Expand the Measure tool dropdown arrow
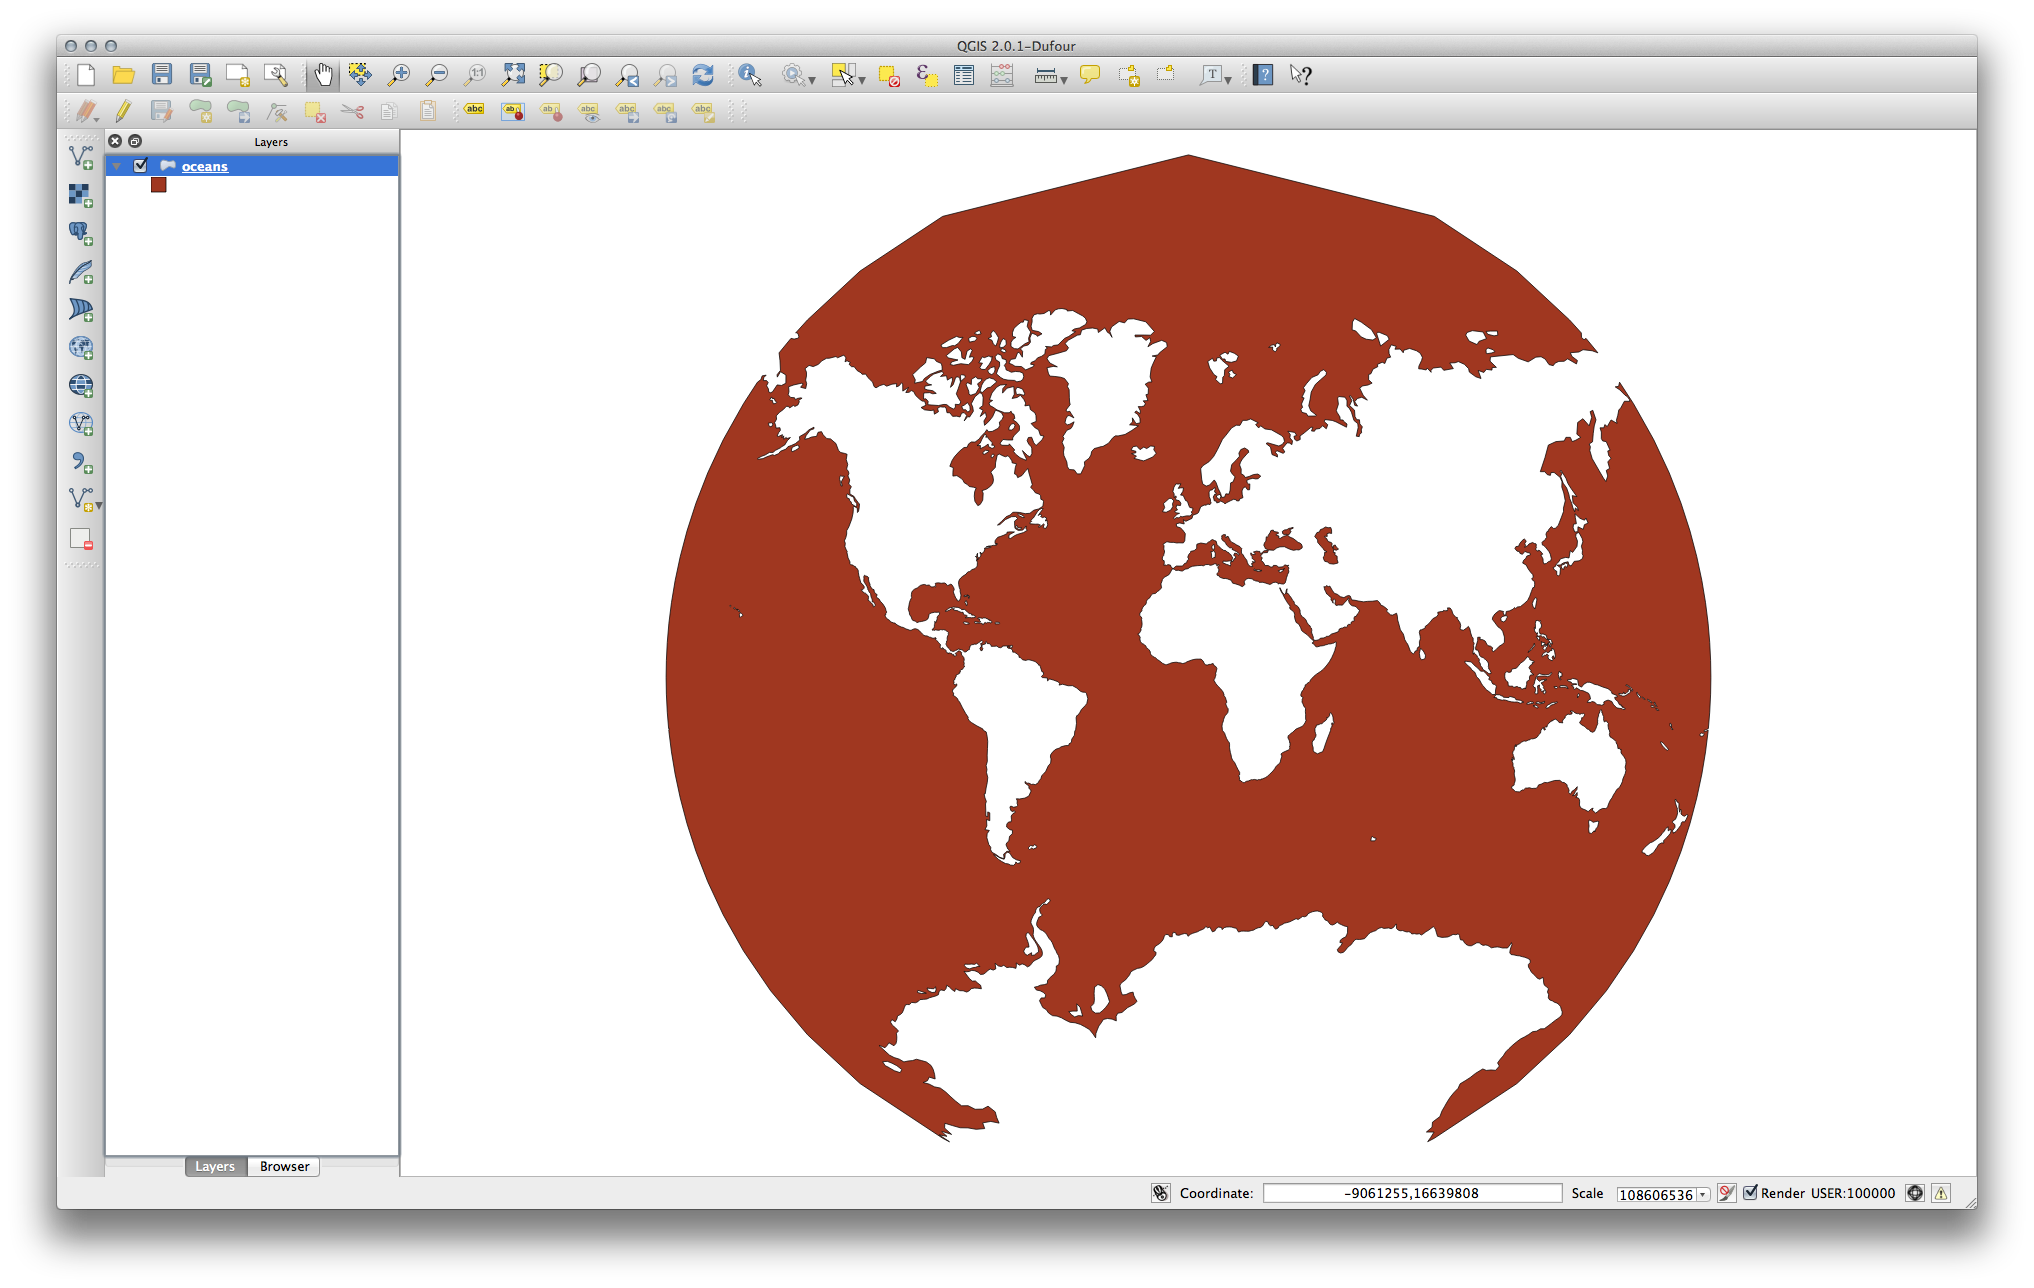Viewport: 2034px width, 1288px height. click(x=1064, y=79)
